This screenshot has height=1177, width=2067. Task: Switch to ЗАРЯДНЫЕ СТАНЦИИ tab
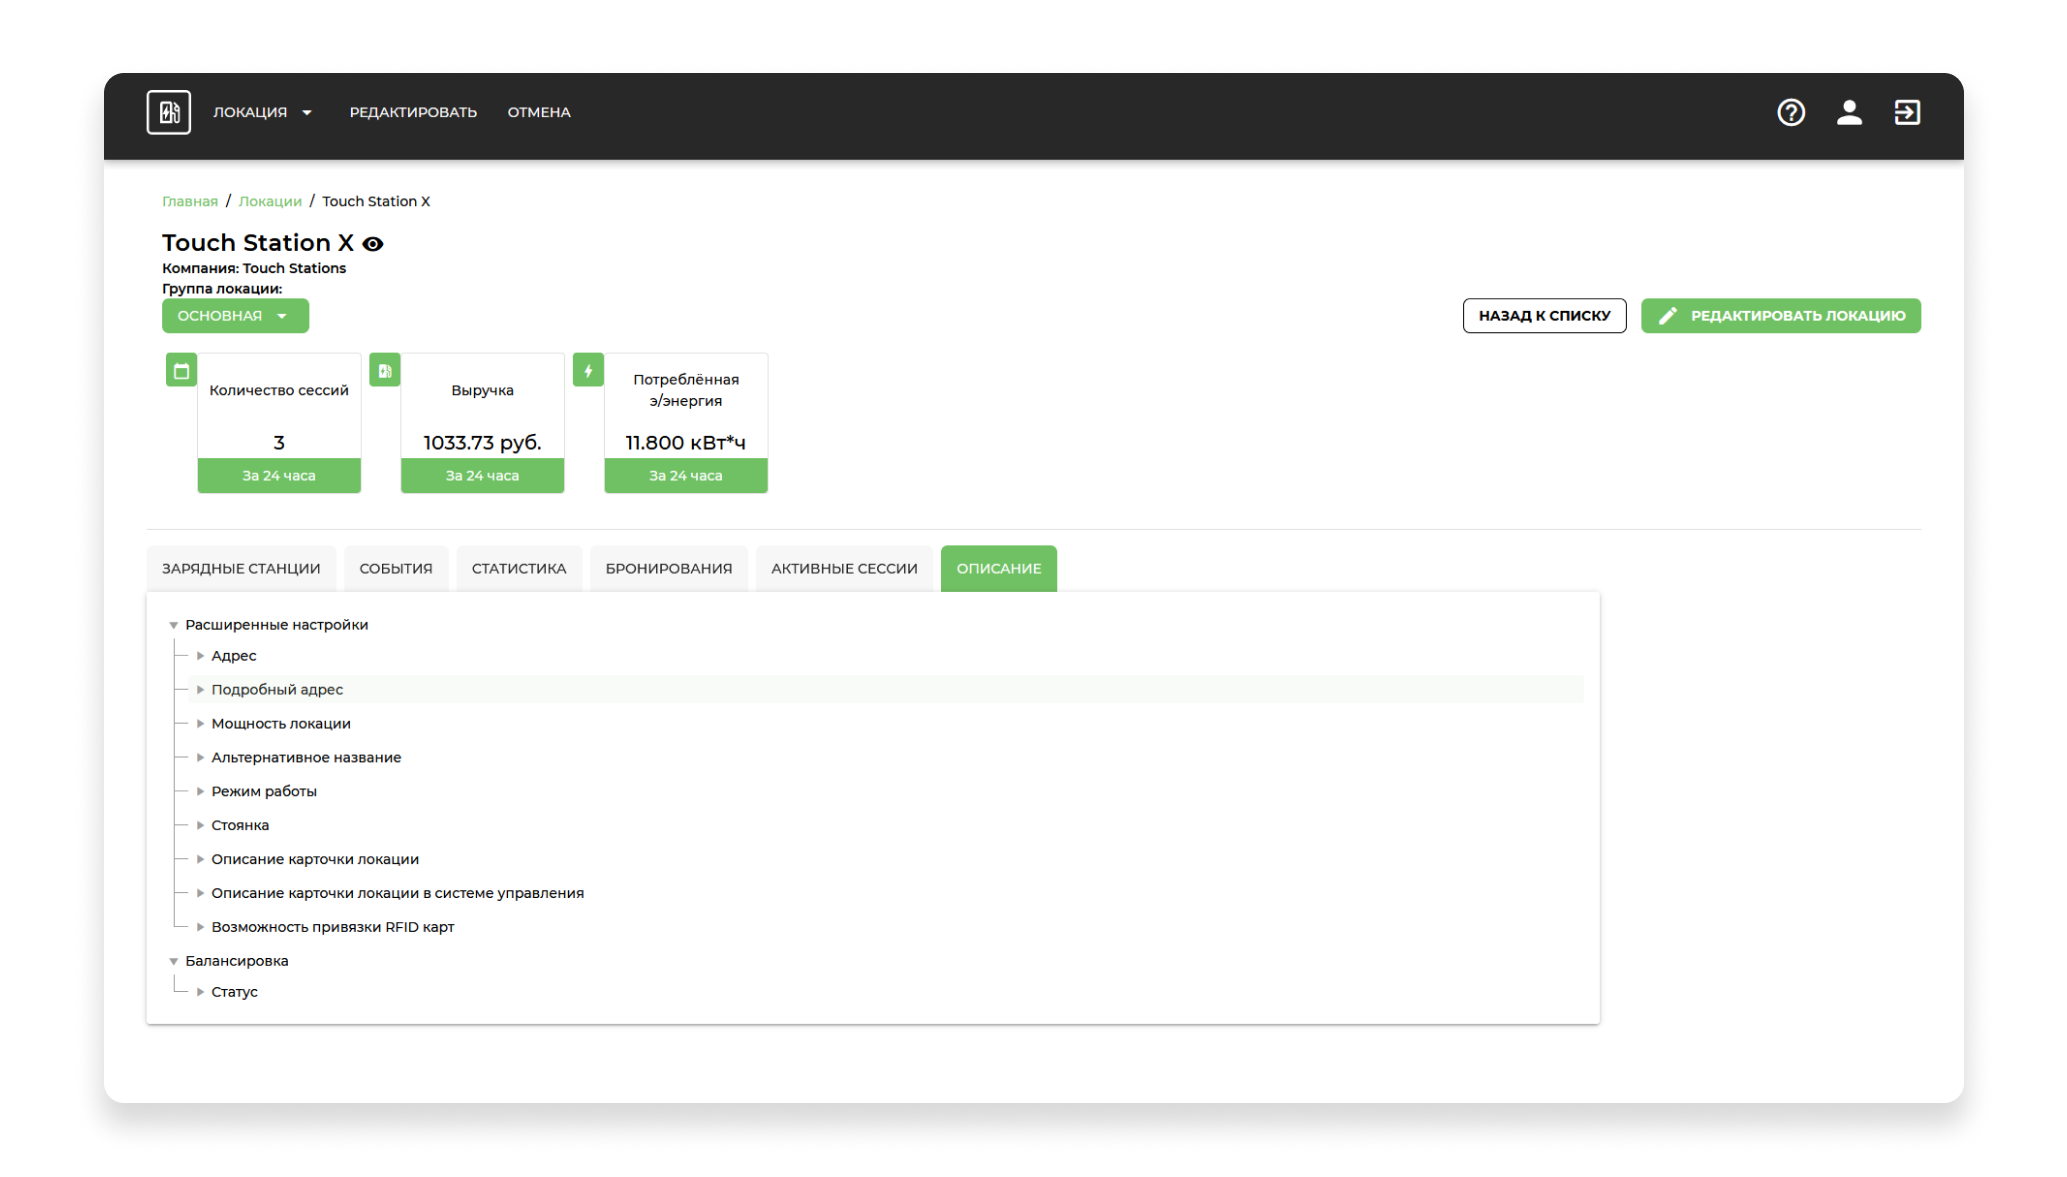(x=241, y=569)
